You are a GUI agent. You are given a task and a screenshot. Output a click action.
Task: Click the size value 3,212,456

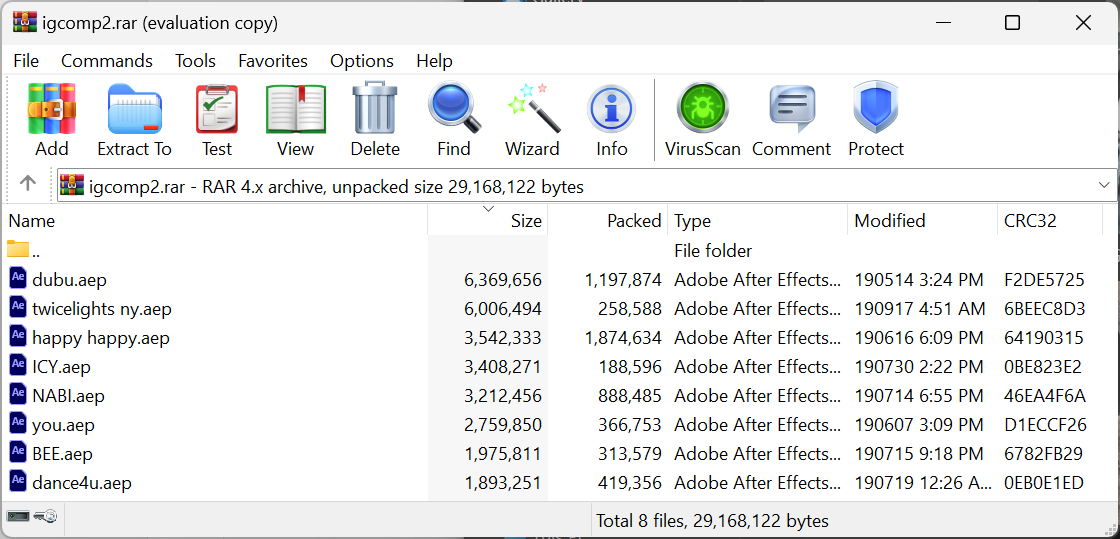pyautogui.click(x=503, y=396)
